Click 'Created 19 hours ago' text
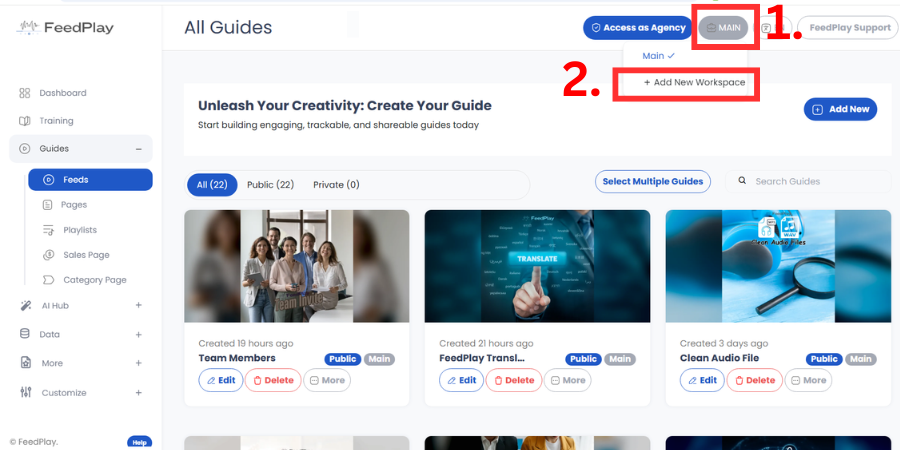900x450 pixels. 246,344
